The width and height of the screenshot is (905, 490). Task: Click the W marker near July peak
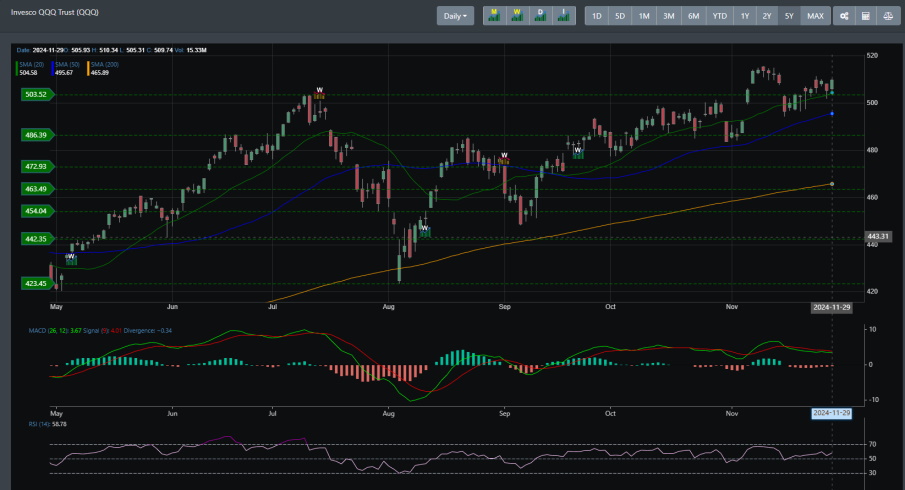coord(319,90)
